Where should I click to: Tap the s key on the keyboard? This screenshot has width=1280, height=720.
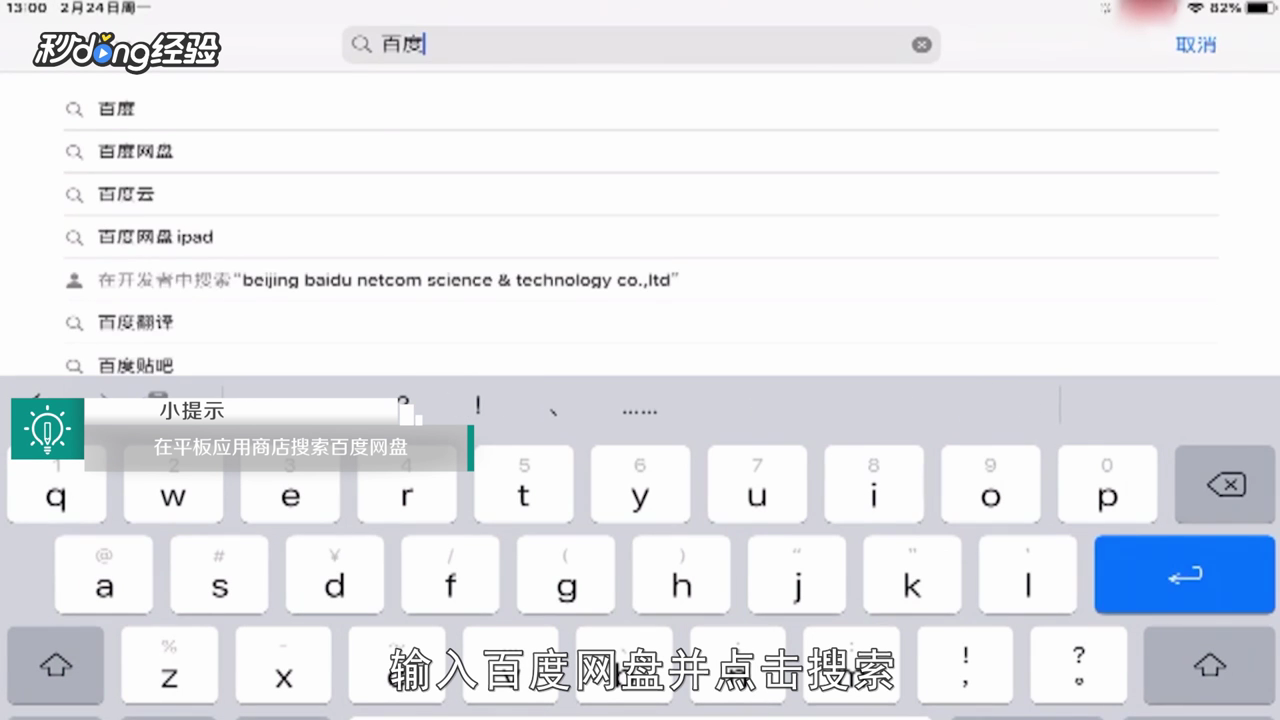[219, 575]
